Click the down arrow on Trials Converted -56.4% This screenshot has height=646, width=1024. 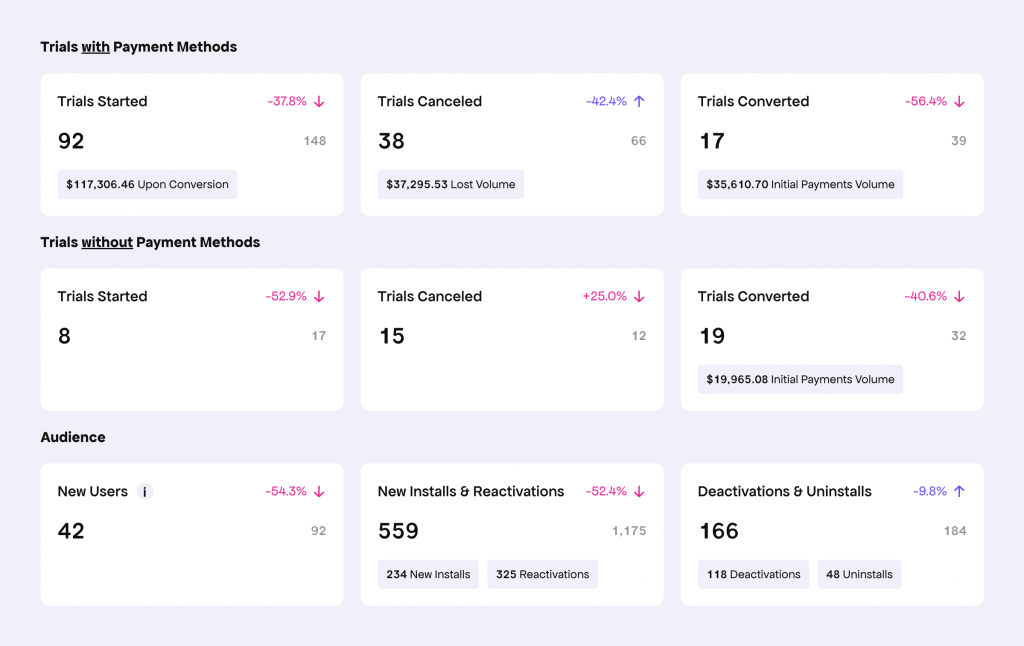pyautogui.click(x=959, y=101)
